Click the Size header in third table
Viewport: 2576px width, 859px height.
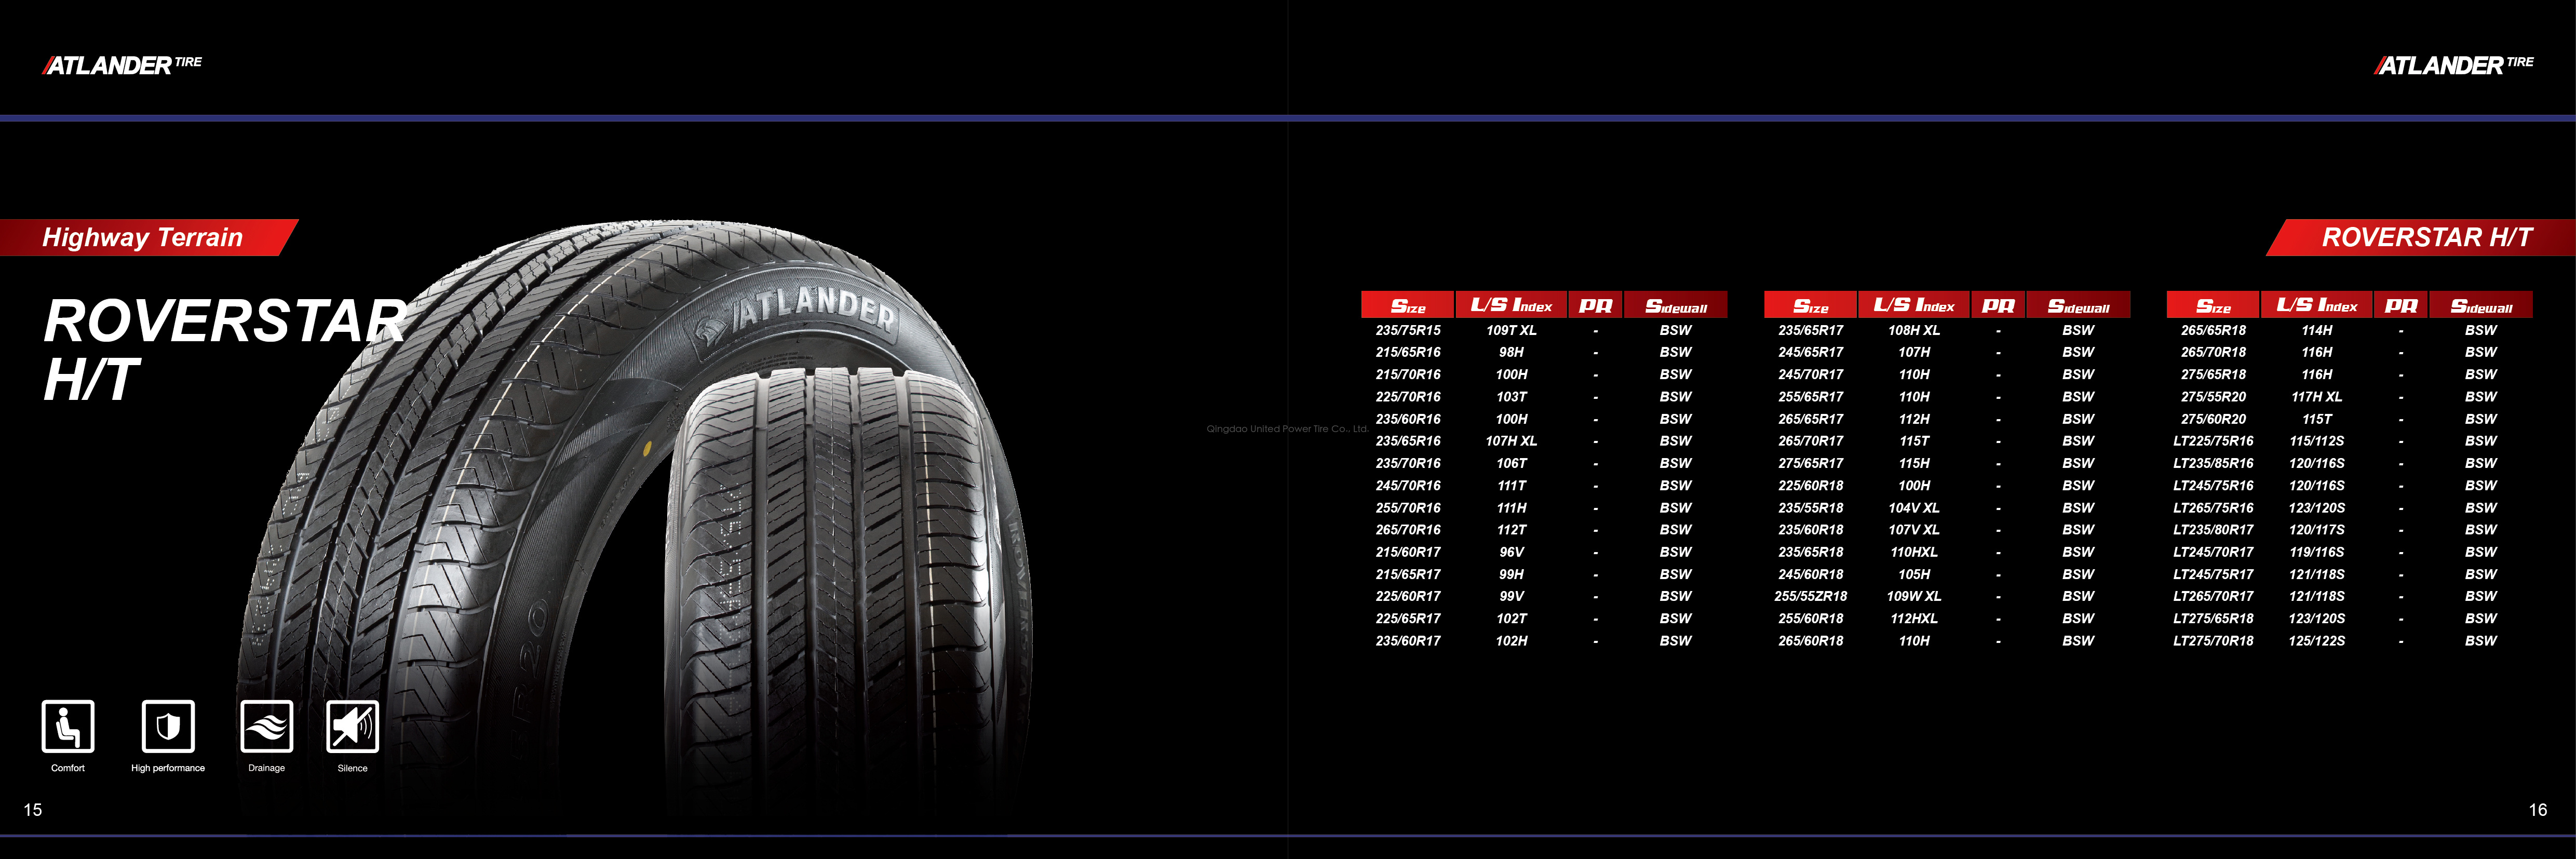[2213, 305]
